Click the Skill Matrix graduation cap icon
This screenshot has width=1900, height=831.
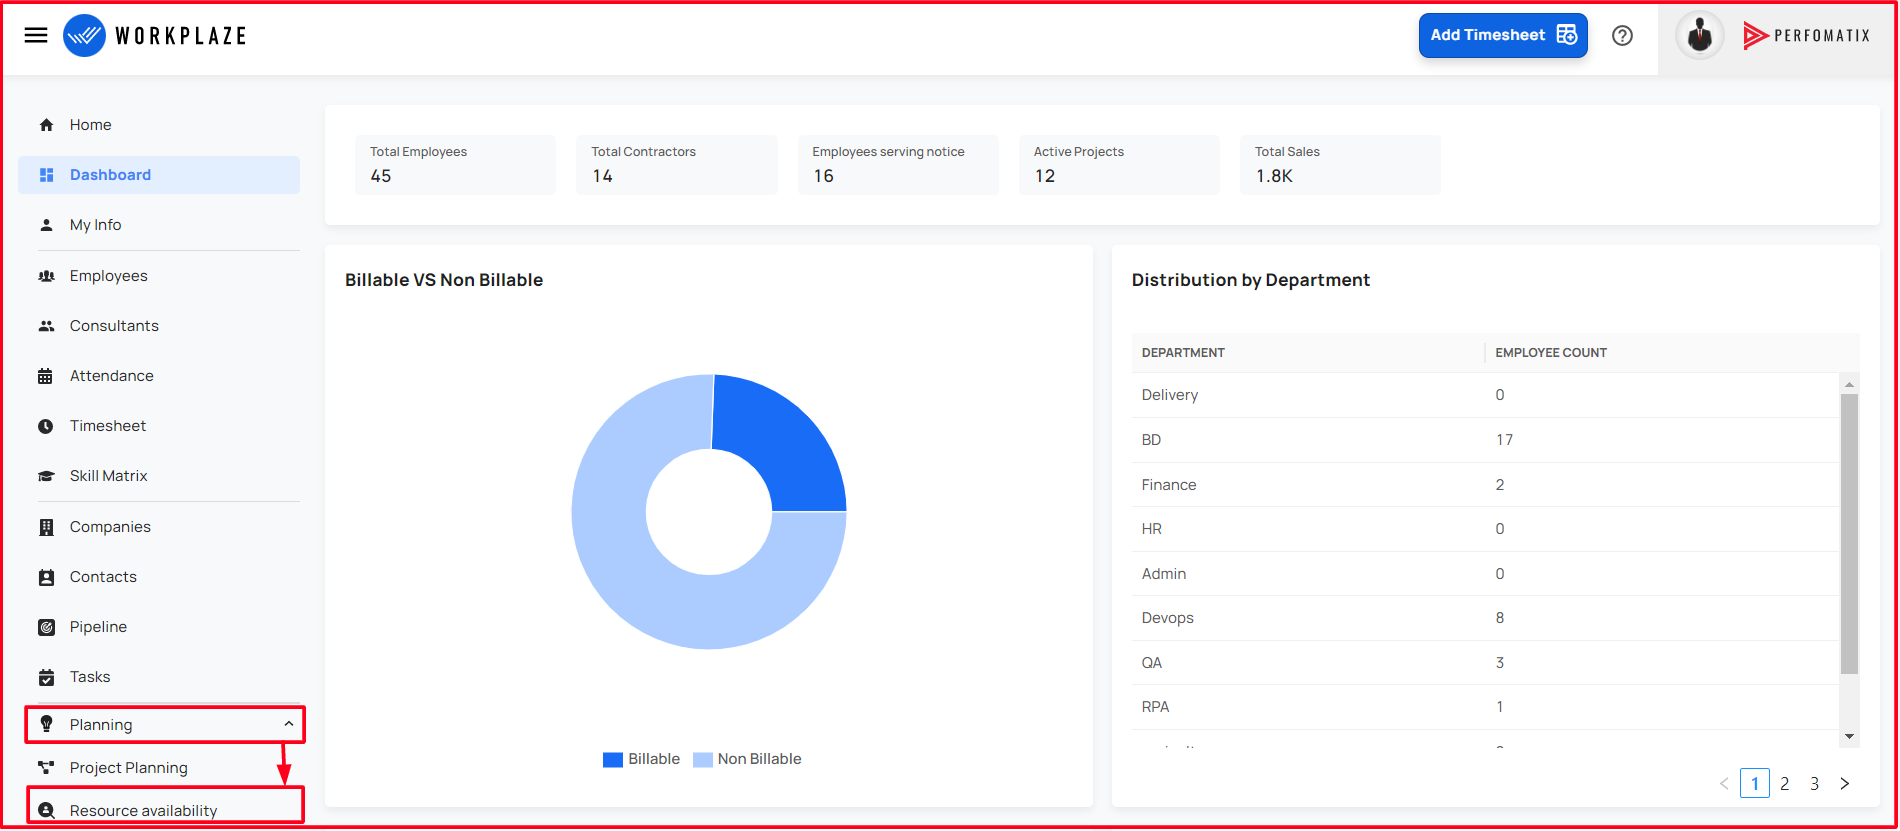coord(46,476)
